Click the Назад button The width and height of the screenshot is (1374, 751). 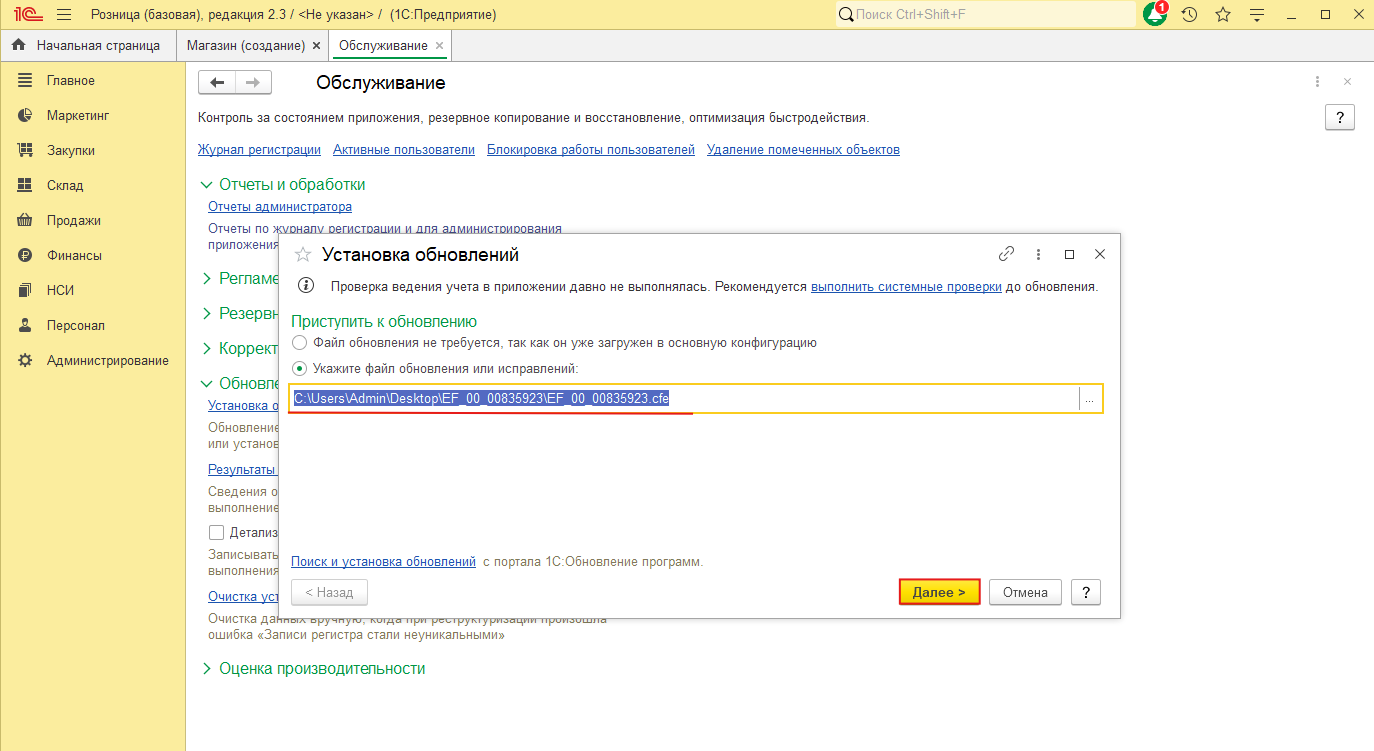tap(329, 592)
